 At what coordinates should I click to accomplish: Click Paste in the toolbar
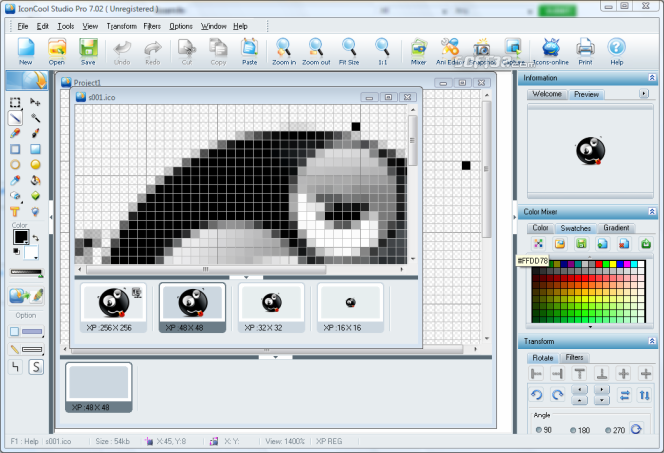pyautogui.click(x=249, y=52)
